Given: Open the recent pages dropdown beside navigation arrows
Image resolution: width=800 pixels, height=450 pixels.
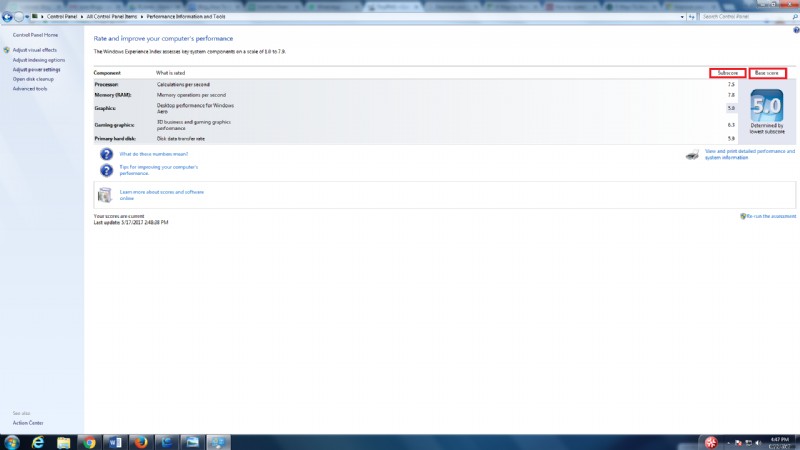Looking at the screenshot, I should 27,17.
